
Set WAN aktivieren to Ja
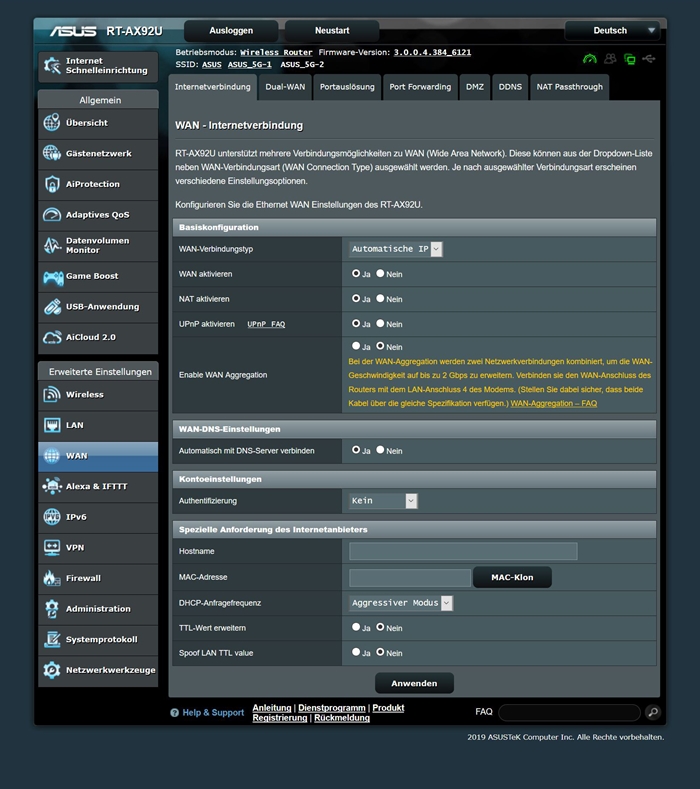(356, 273)
